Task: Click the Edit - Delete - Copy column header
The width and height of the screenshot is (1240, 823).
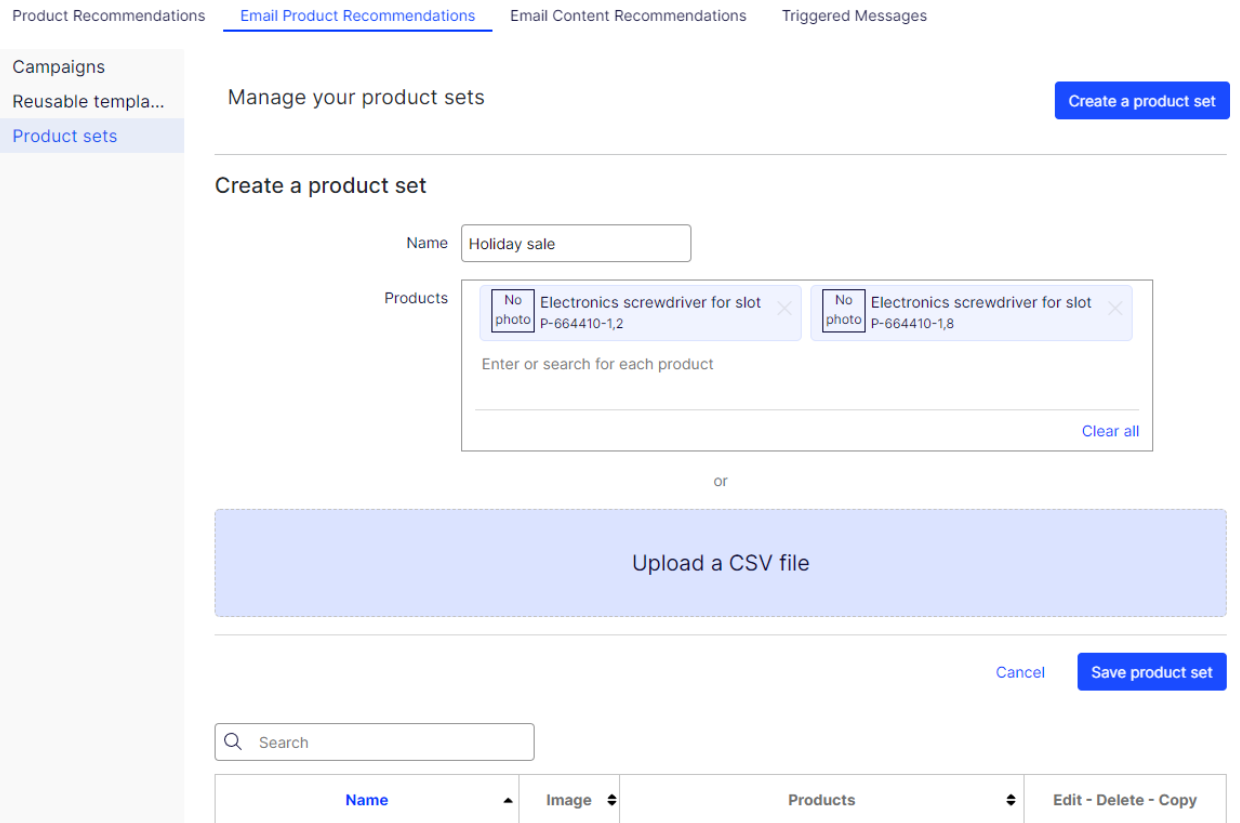Action: [1125, 800]
